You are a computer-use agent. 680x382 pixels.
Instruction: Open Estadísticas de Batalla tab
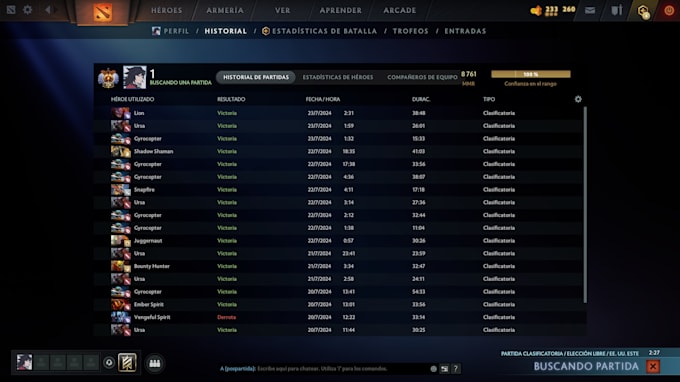pos(320,31)
